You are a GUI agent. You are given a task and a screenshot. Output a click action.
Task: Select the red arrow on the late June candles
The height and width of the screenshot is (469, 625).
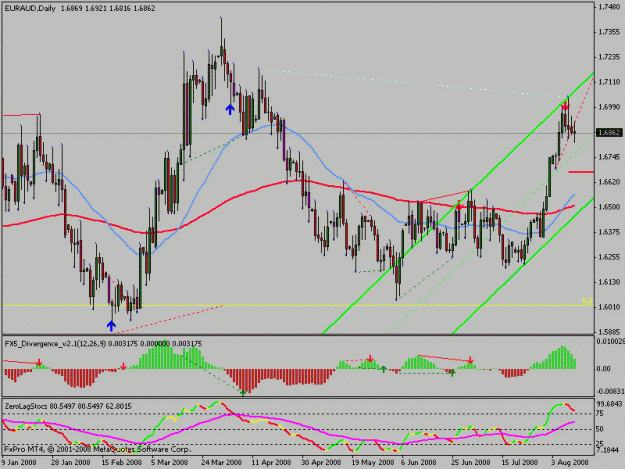(x=459, y=206)
